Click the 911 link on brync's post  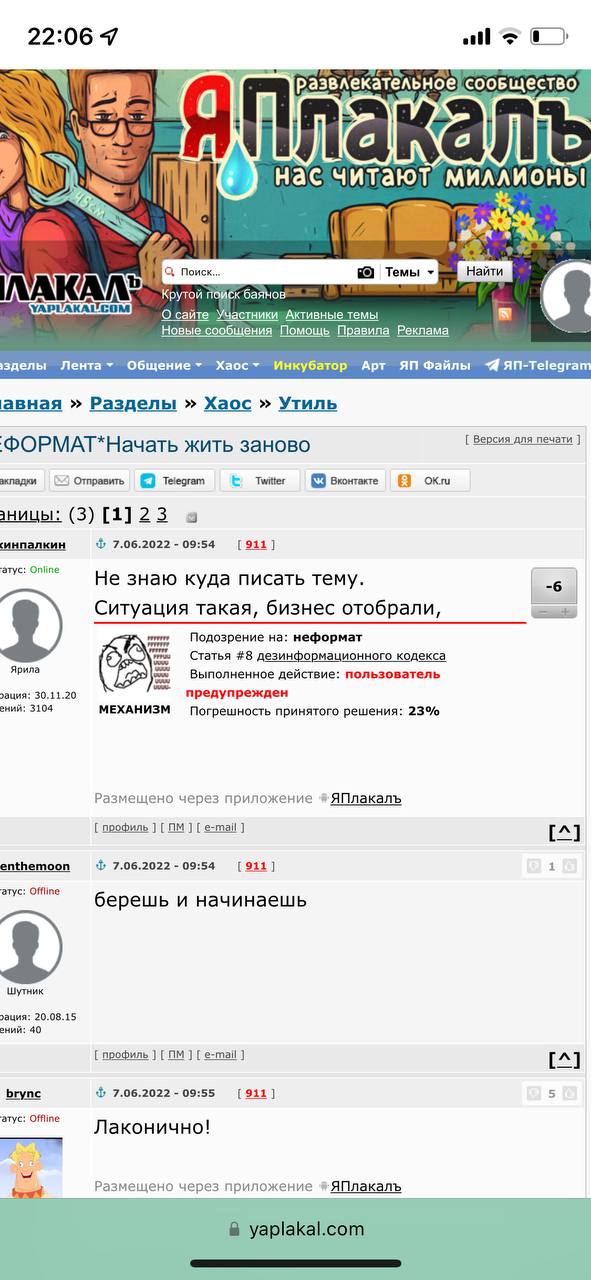point(256,1093)
